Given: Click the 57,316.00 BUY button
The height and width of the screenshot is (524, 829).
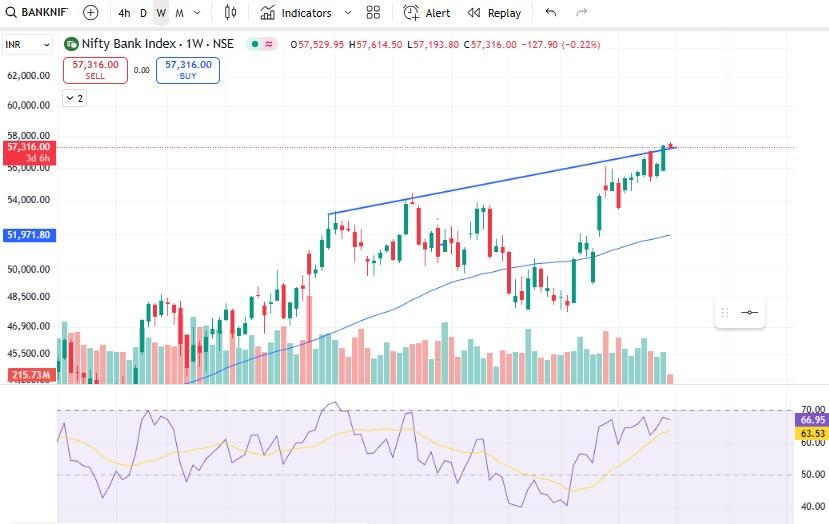Looking at the screenshot, I should coord(188,70).
